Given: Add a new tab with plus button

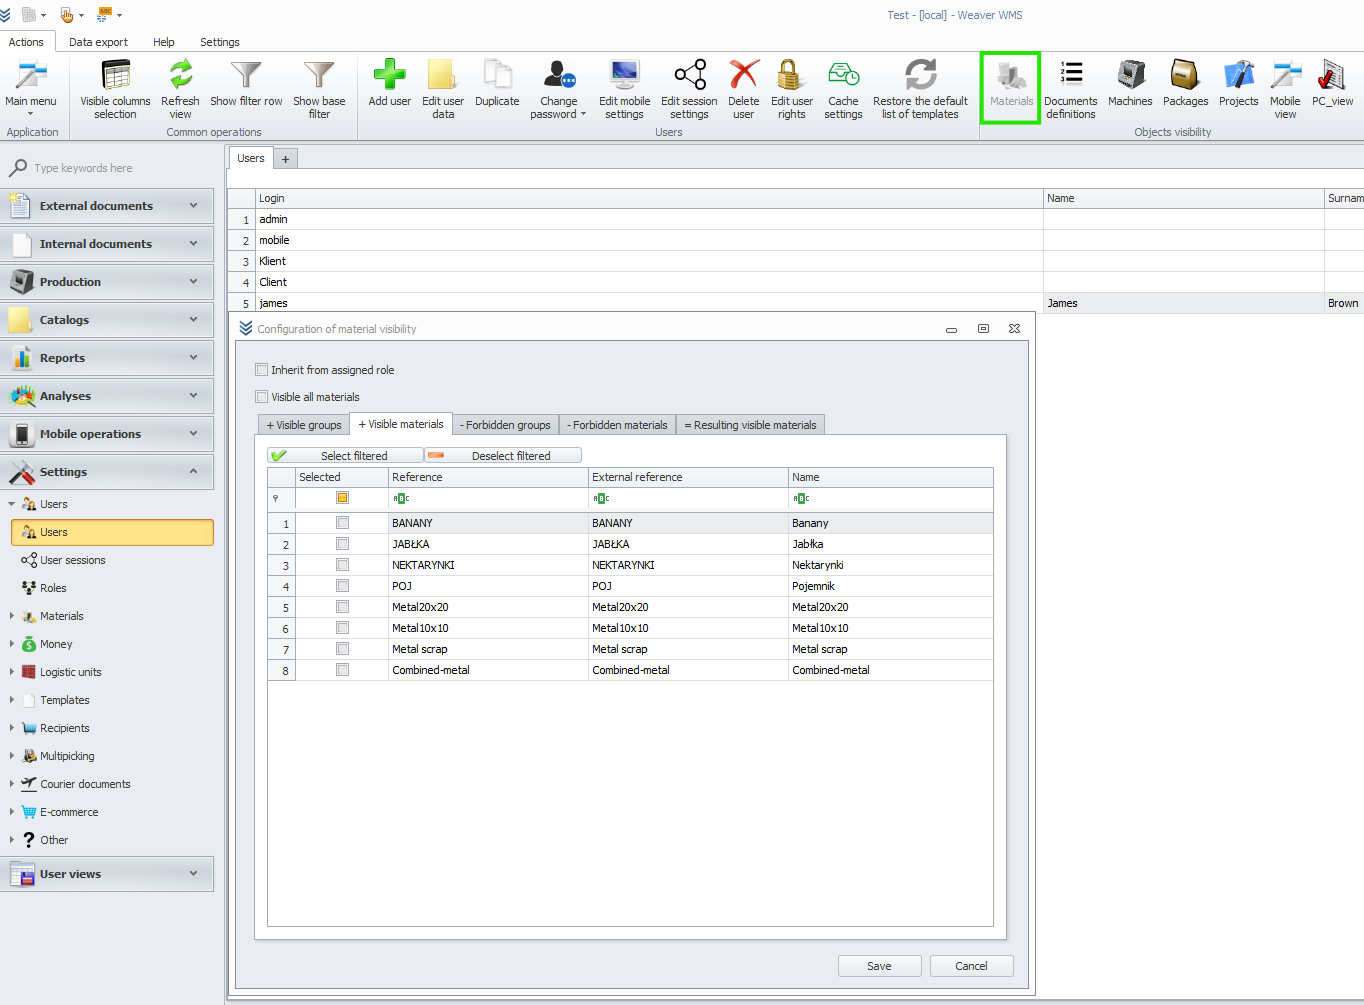Looking at the screenshot, I should click(x=285, y=159).
